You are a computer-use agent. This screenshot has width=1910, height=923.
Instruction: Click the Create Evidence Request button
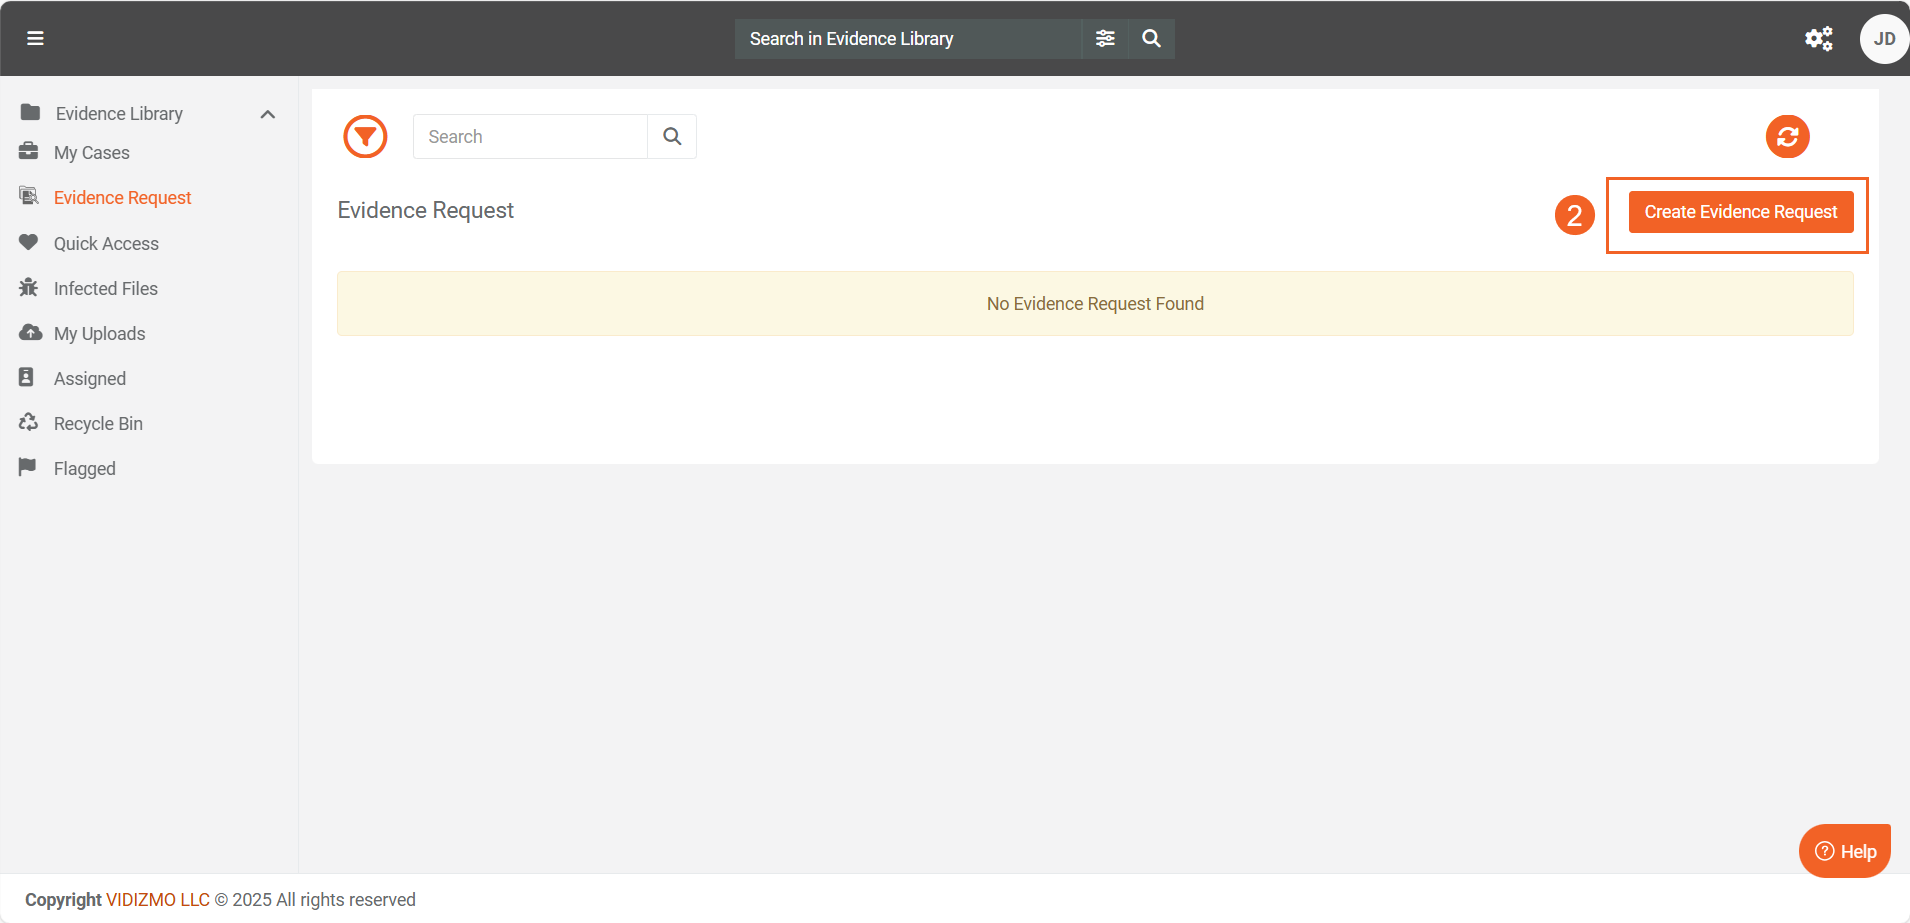coord(1740,211)
